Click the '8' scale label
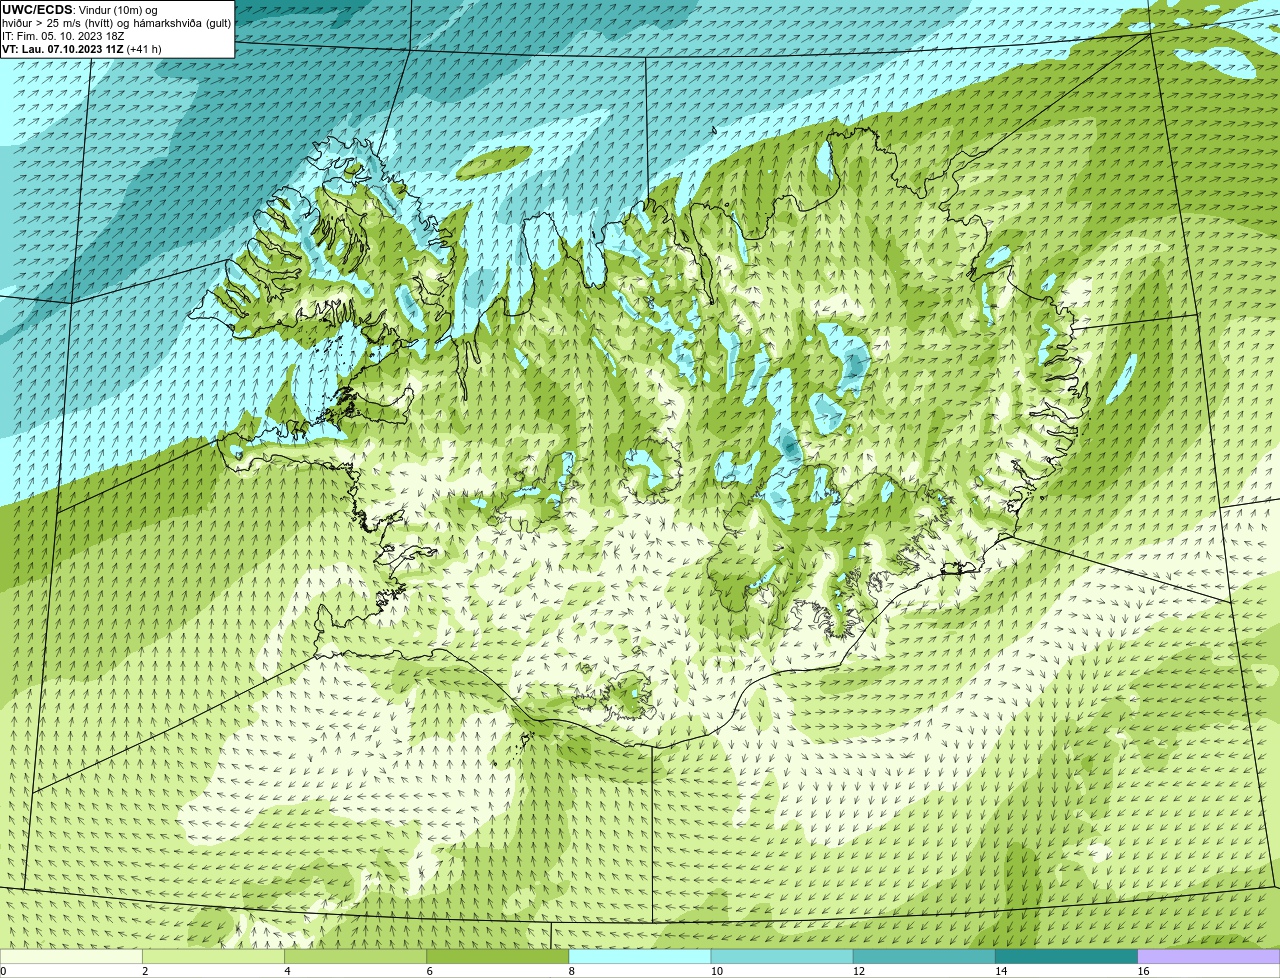Image resolution: width=1280 pixels, height=978 pixels. (x=571, y=971)
